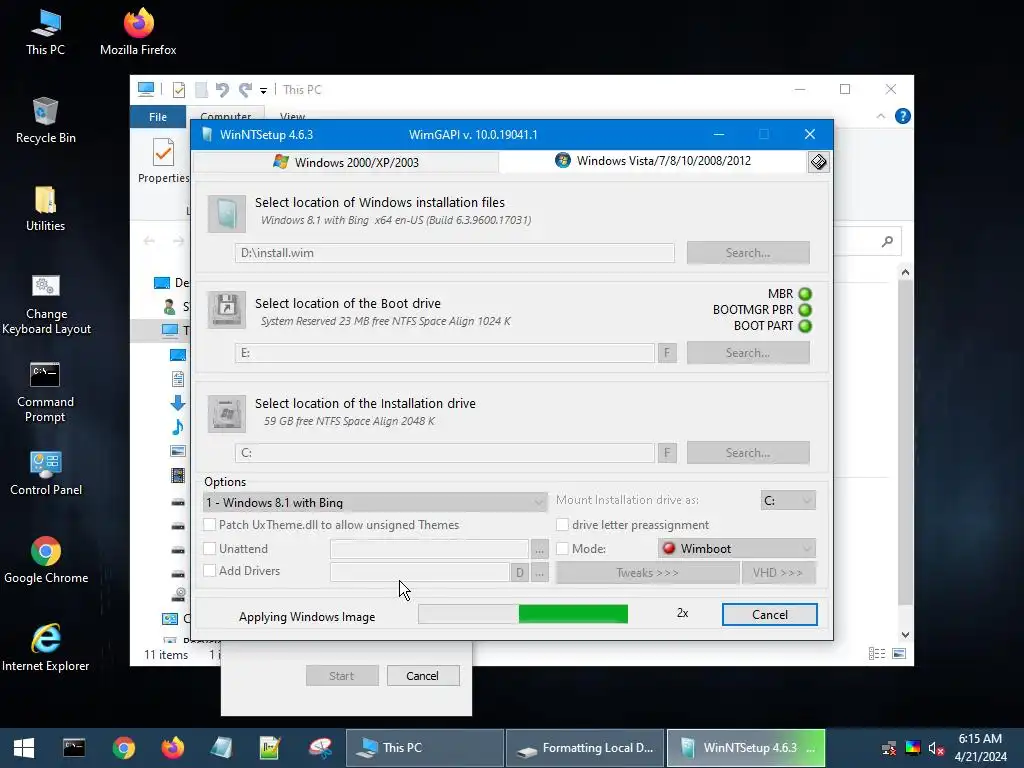Enable Patch UxTheme.dll checkbox
Image resolution: width=1024 pixels, height=768 pixels.
[x=210, y=524]
